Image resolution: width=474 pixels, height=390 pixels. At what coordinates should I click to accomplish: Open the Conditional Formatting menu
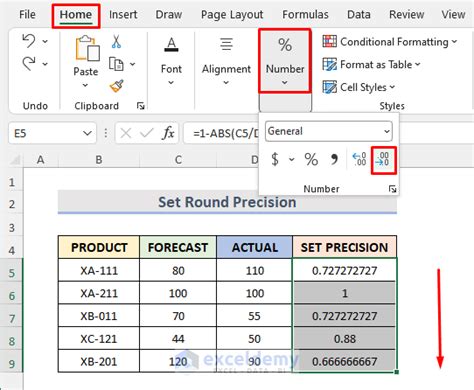tap(390, 42)
